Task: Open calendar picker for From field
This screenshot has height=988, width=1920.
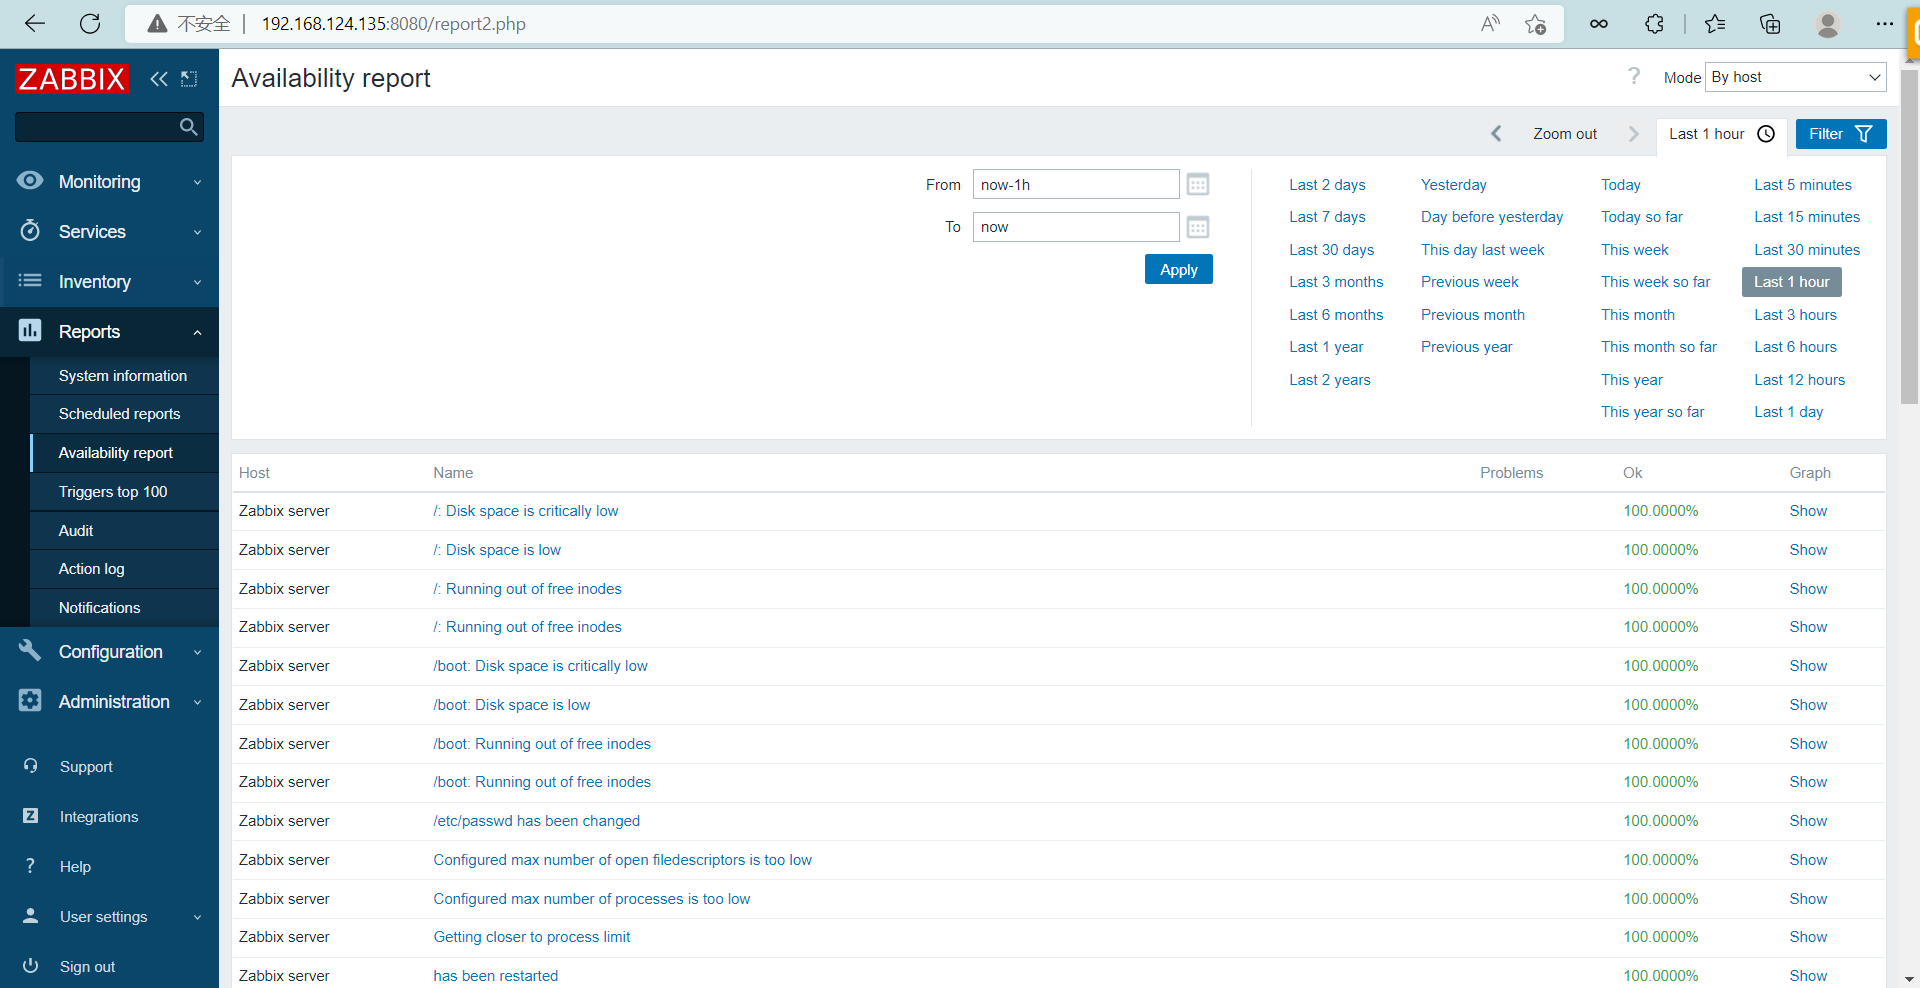Action: point(1197,185)
